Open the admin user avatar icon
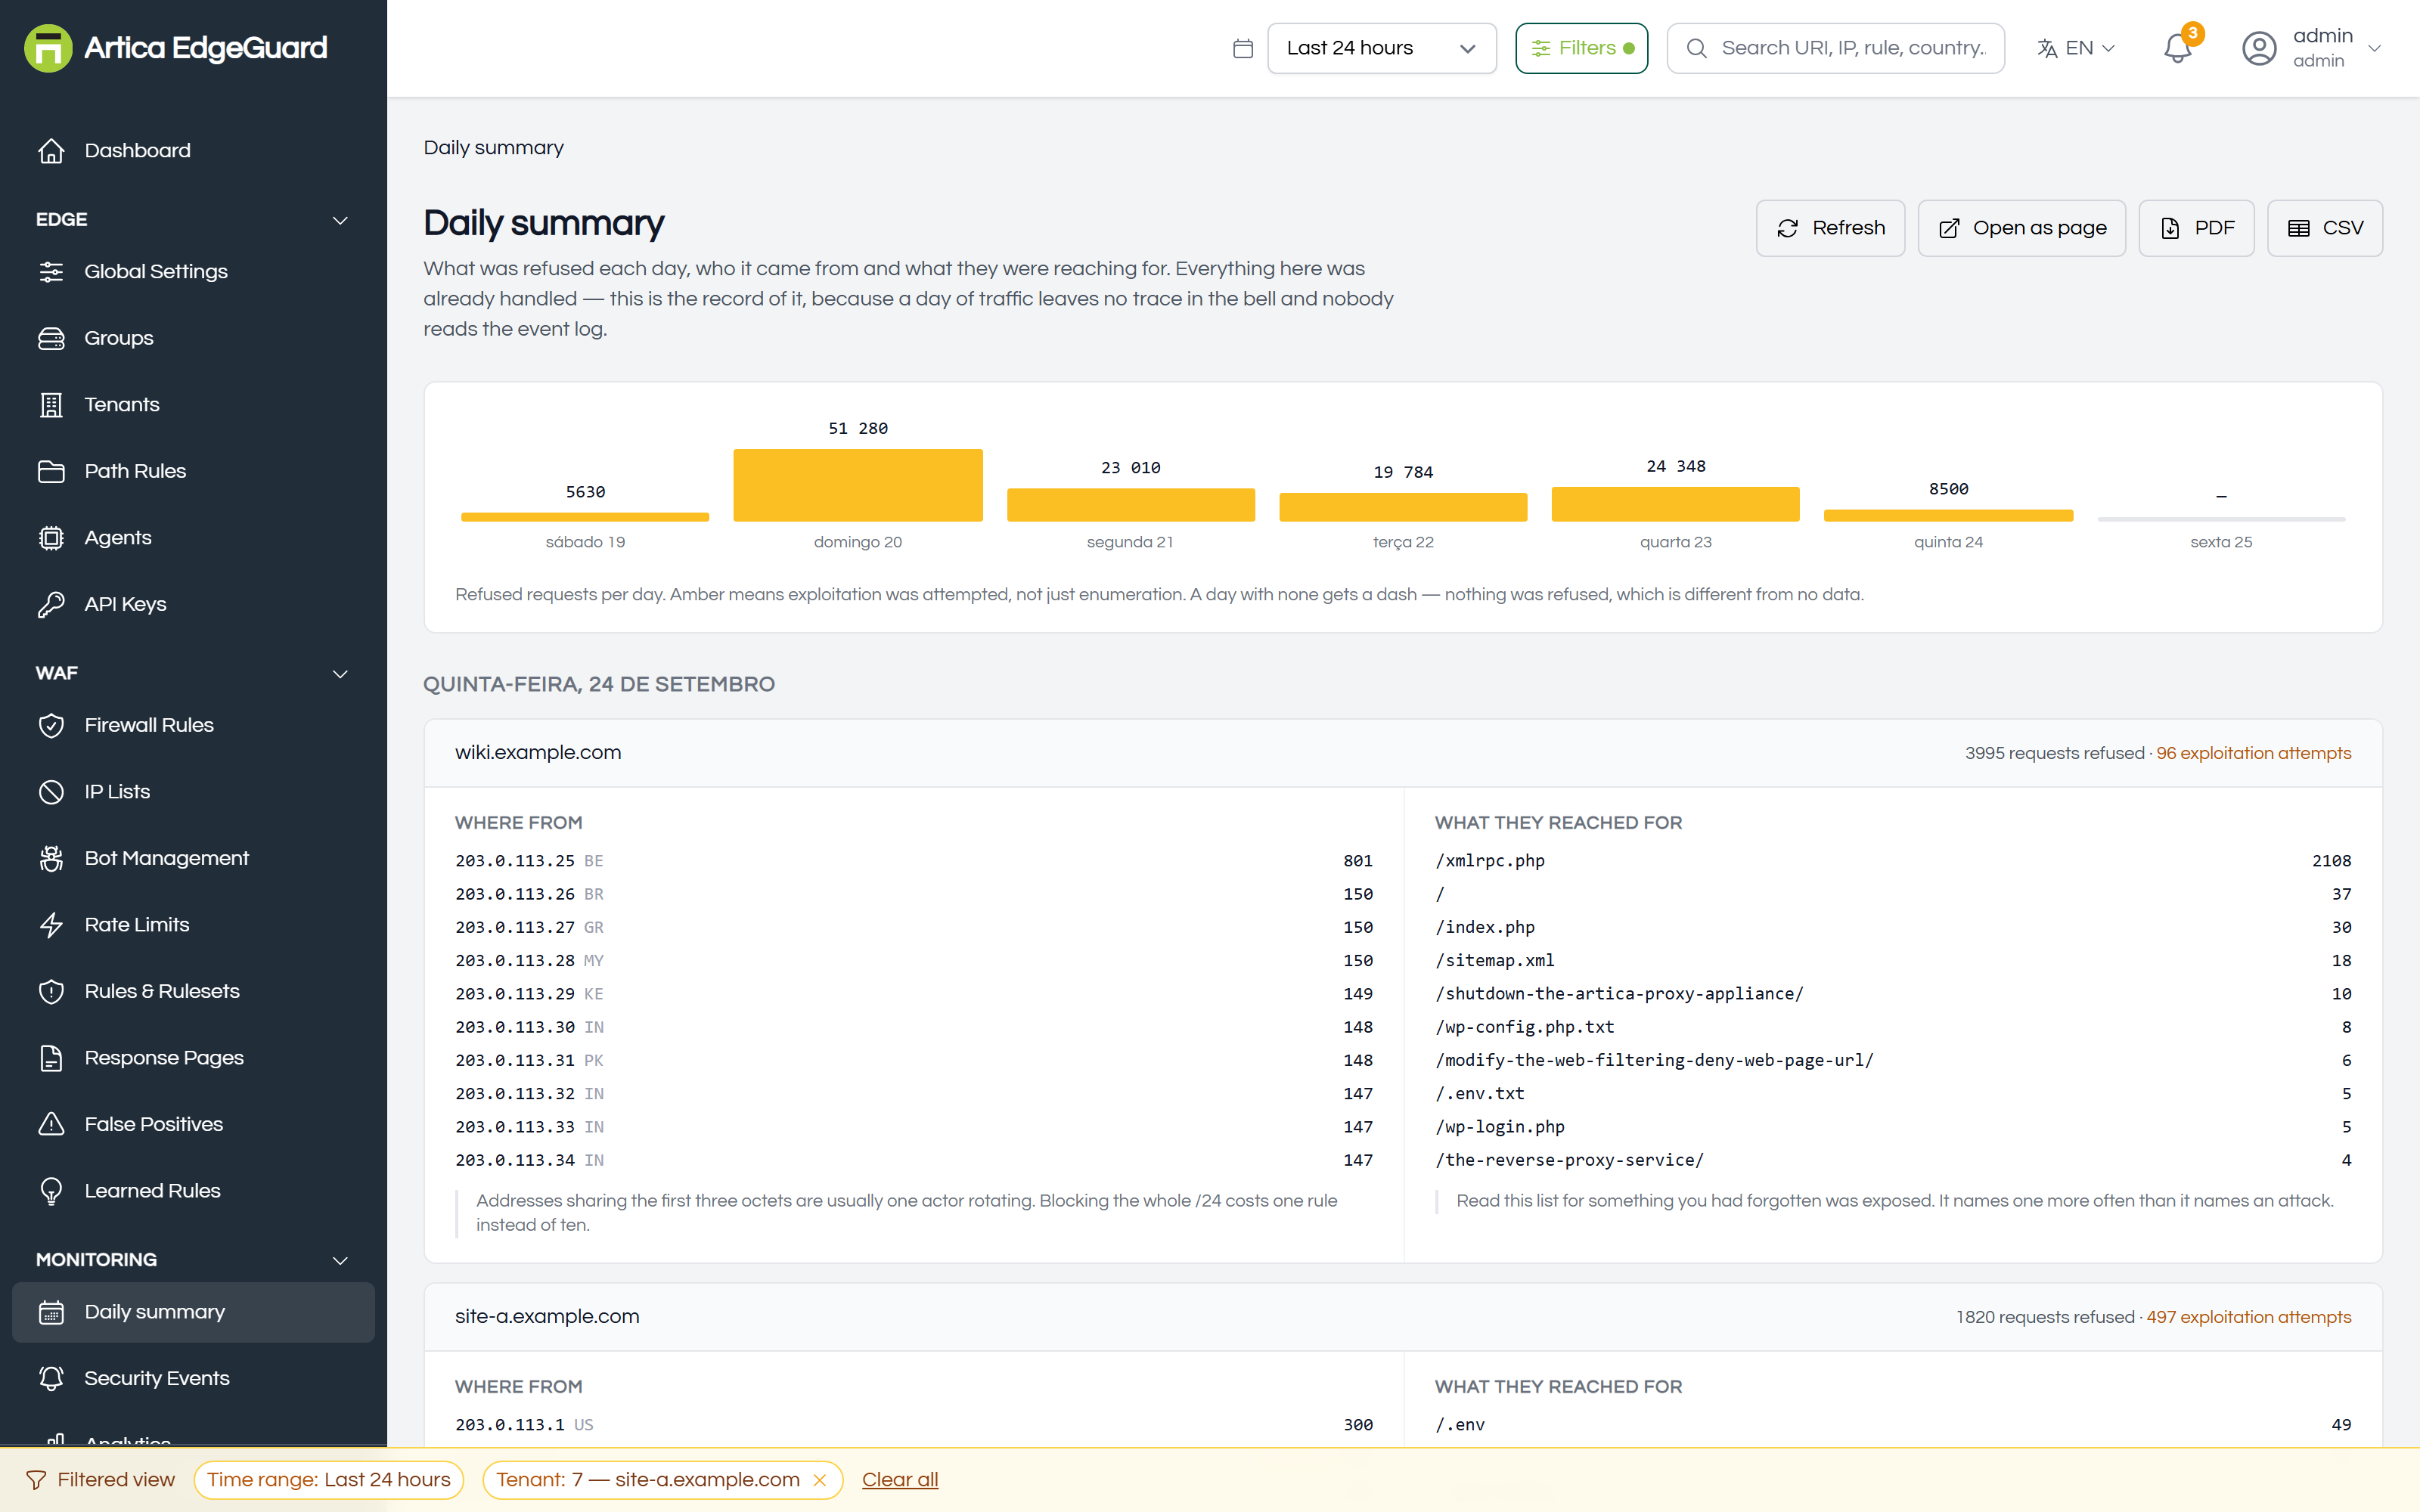The image size is (2420, 1512). point(2259,48)
